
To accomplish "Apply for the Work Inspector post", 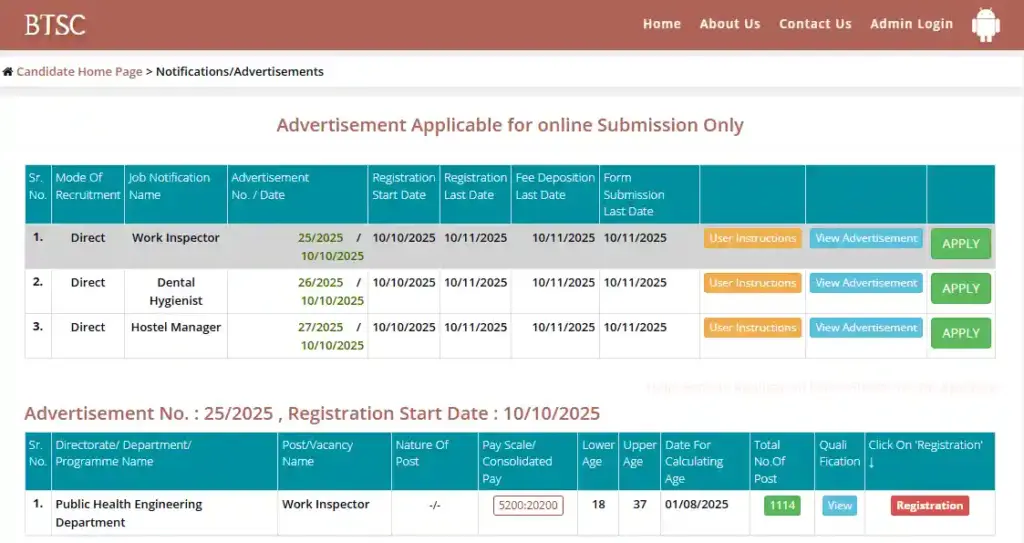I will pyautogui.click(x=960, y=244).
